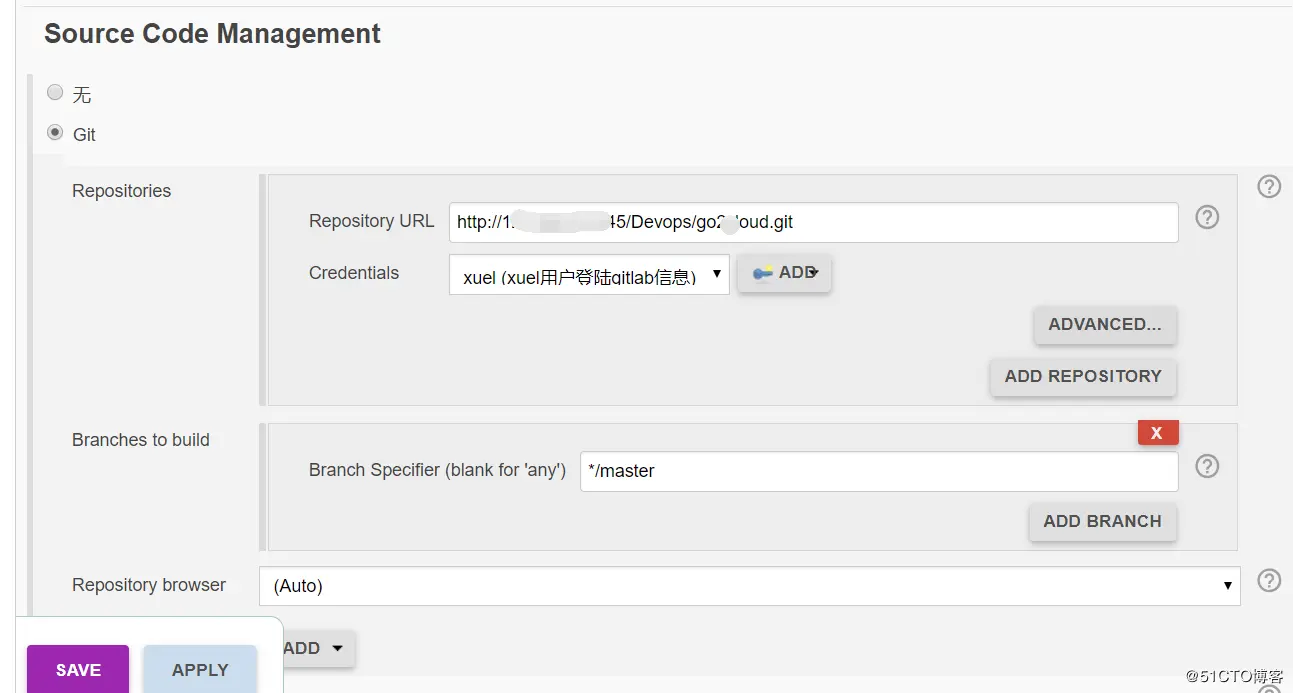Open the Credentials dropdown showing xuel
Screen dimensions: 1293x693
tap(589, 275)
